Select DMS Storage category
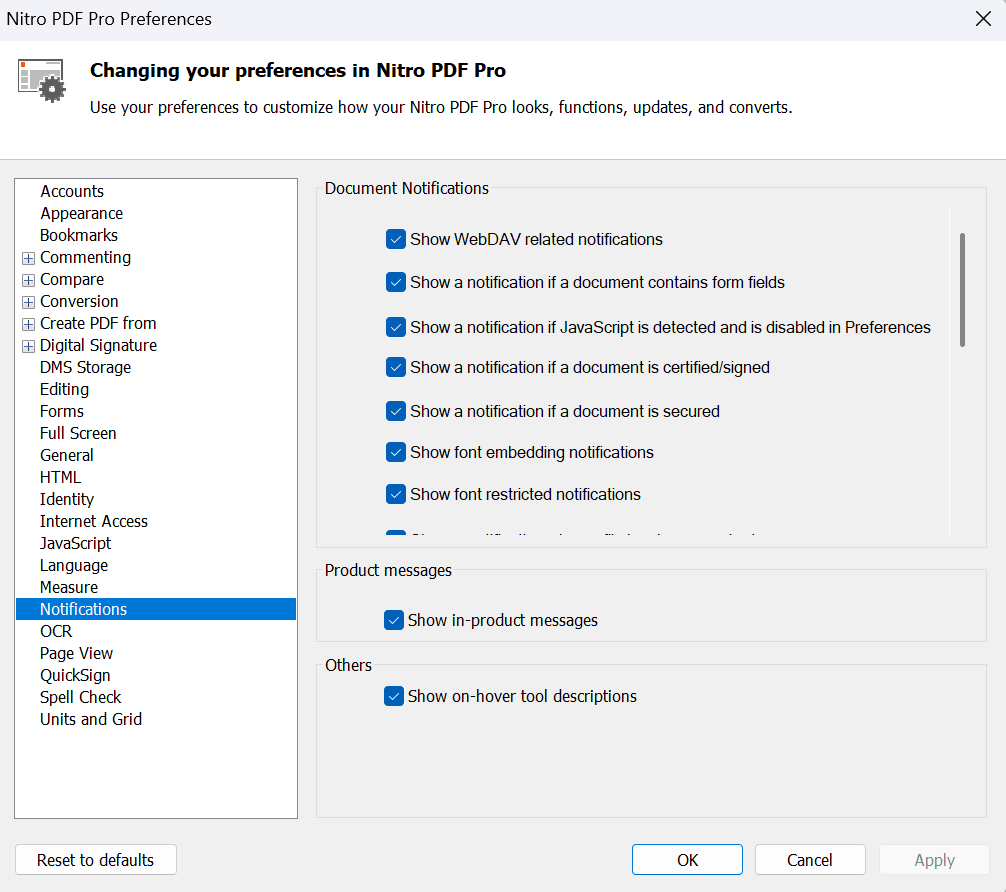 click(85, 367)
